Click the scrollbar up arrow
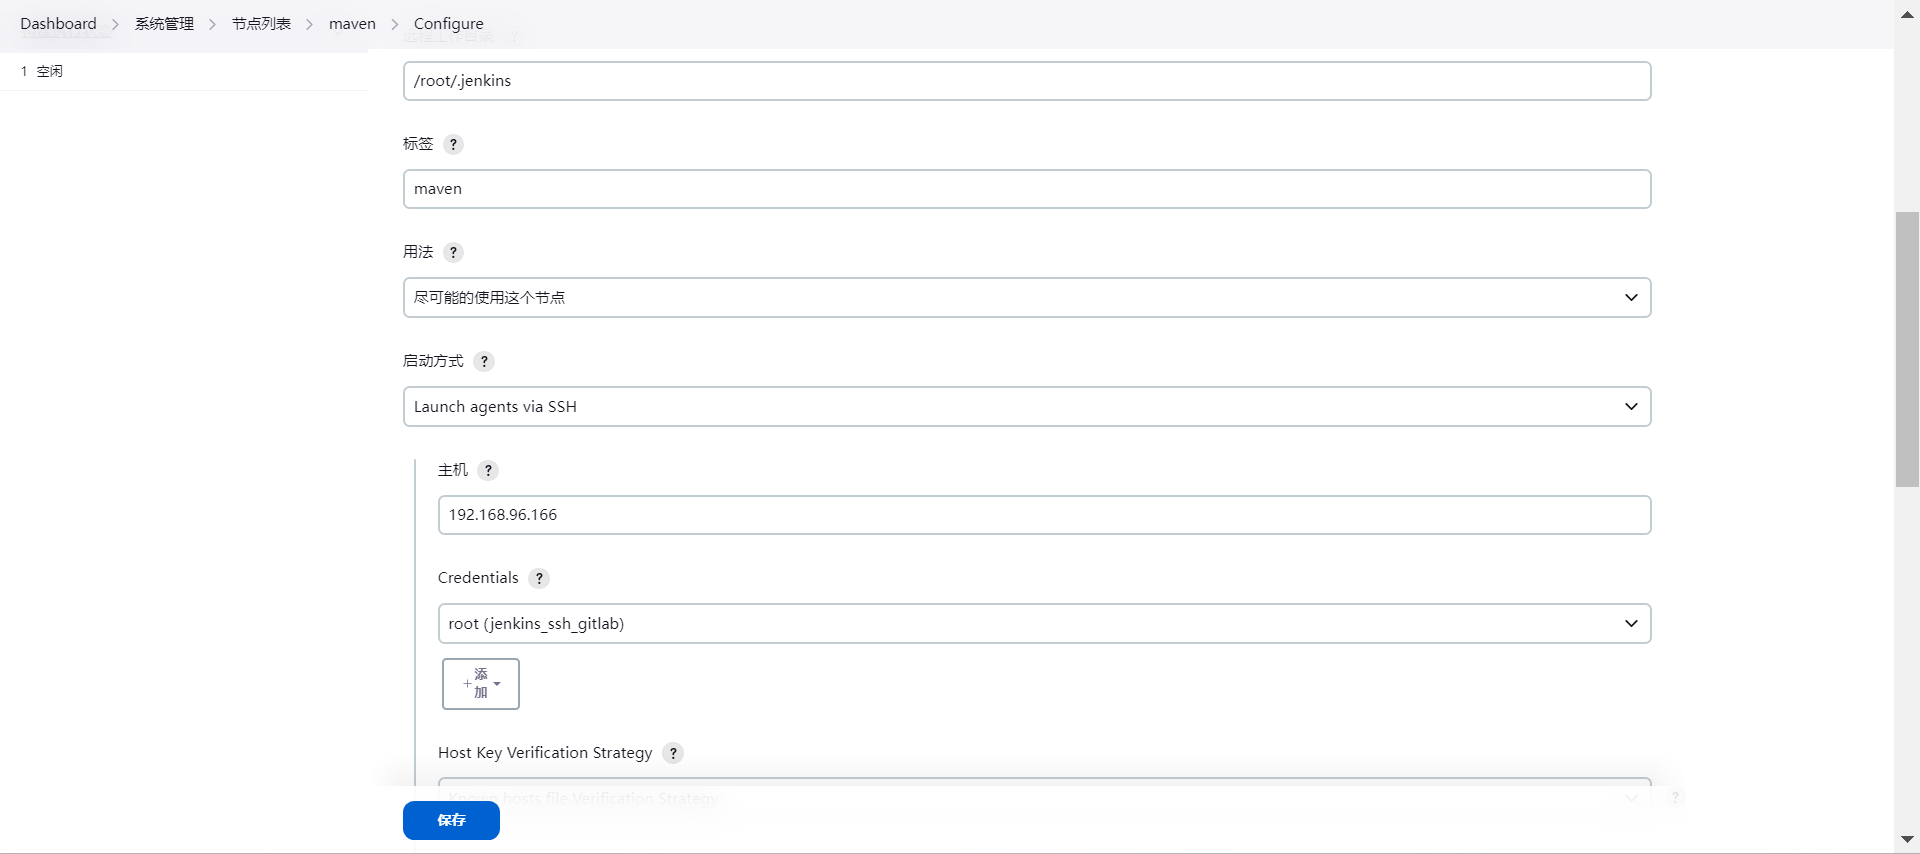Image resolution: width=1920 pixels, height=854 pixels. (1907, 14)
